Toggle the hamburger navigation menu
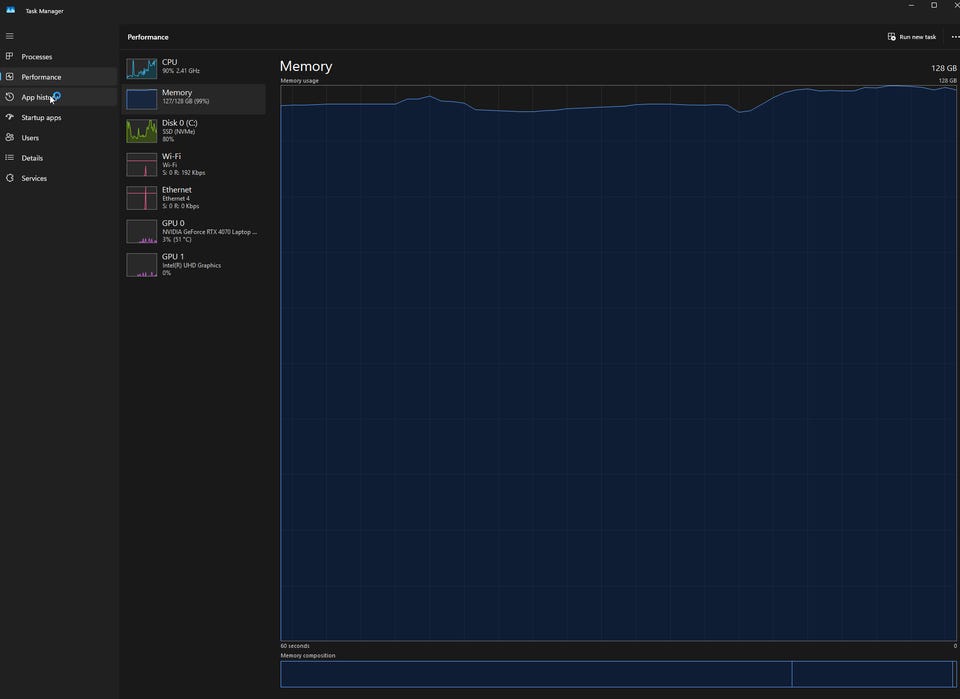This screenshot has height=699, width=960. (x=10, y=36)
